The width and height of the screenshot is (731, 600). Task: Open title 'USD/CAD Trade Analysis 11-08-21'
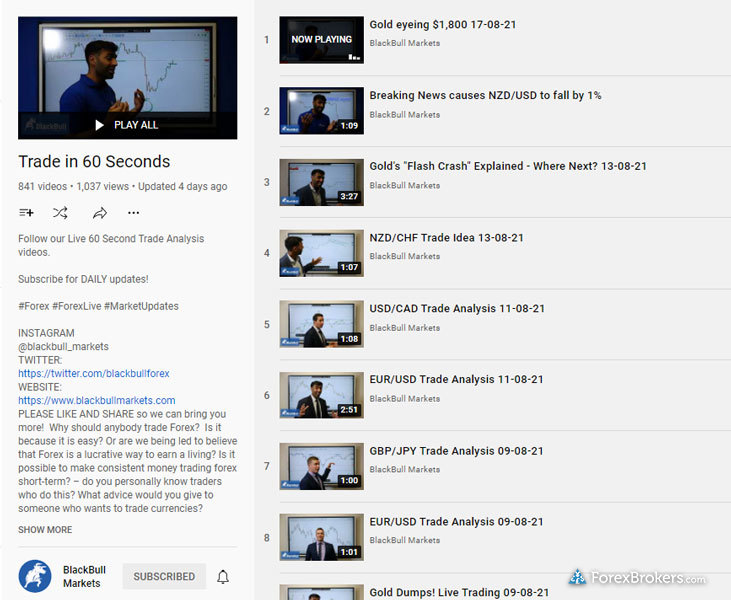point(457,309)
